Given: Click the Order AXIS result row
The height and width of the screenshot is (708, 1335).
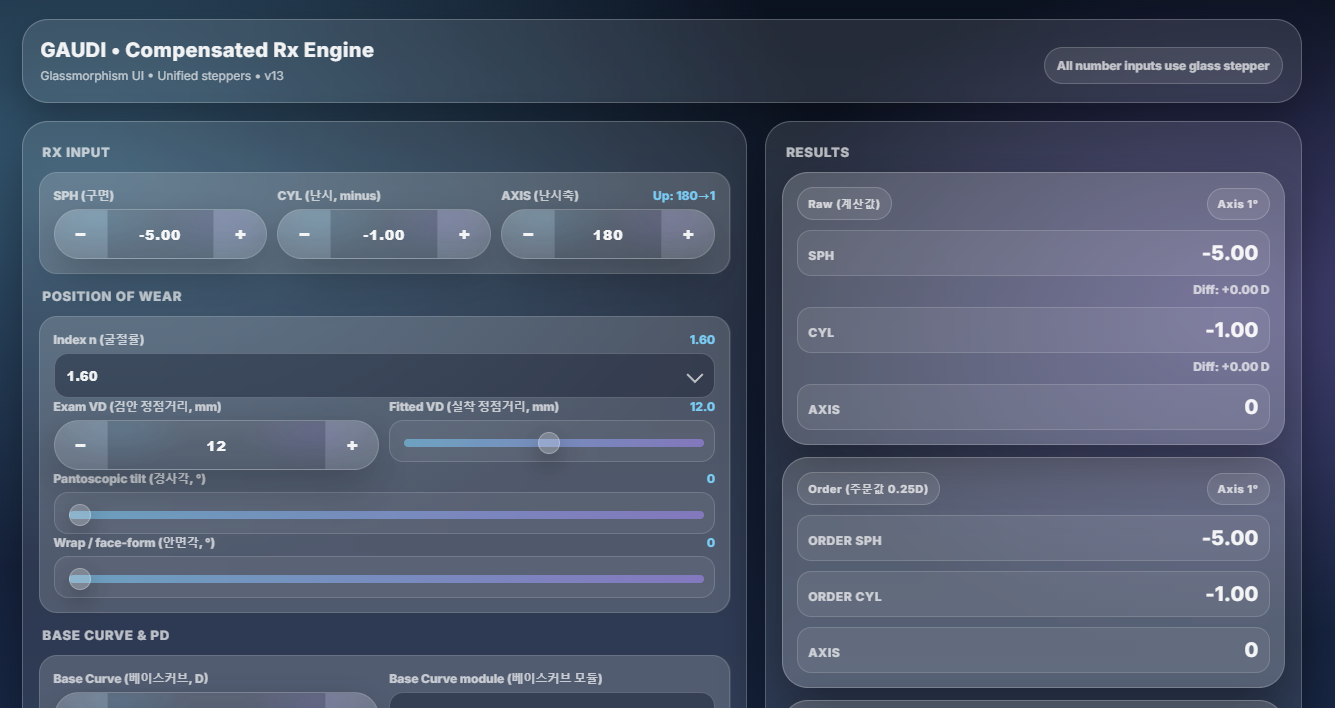Looking at the screenshot, I should point(1033,651).
